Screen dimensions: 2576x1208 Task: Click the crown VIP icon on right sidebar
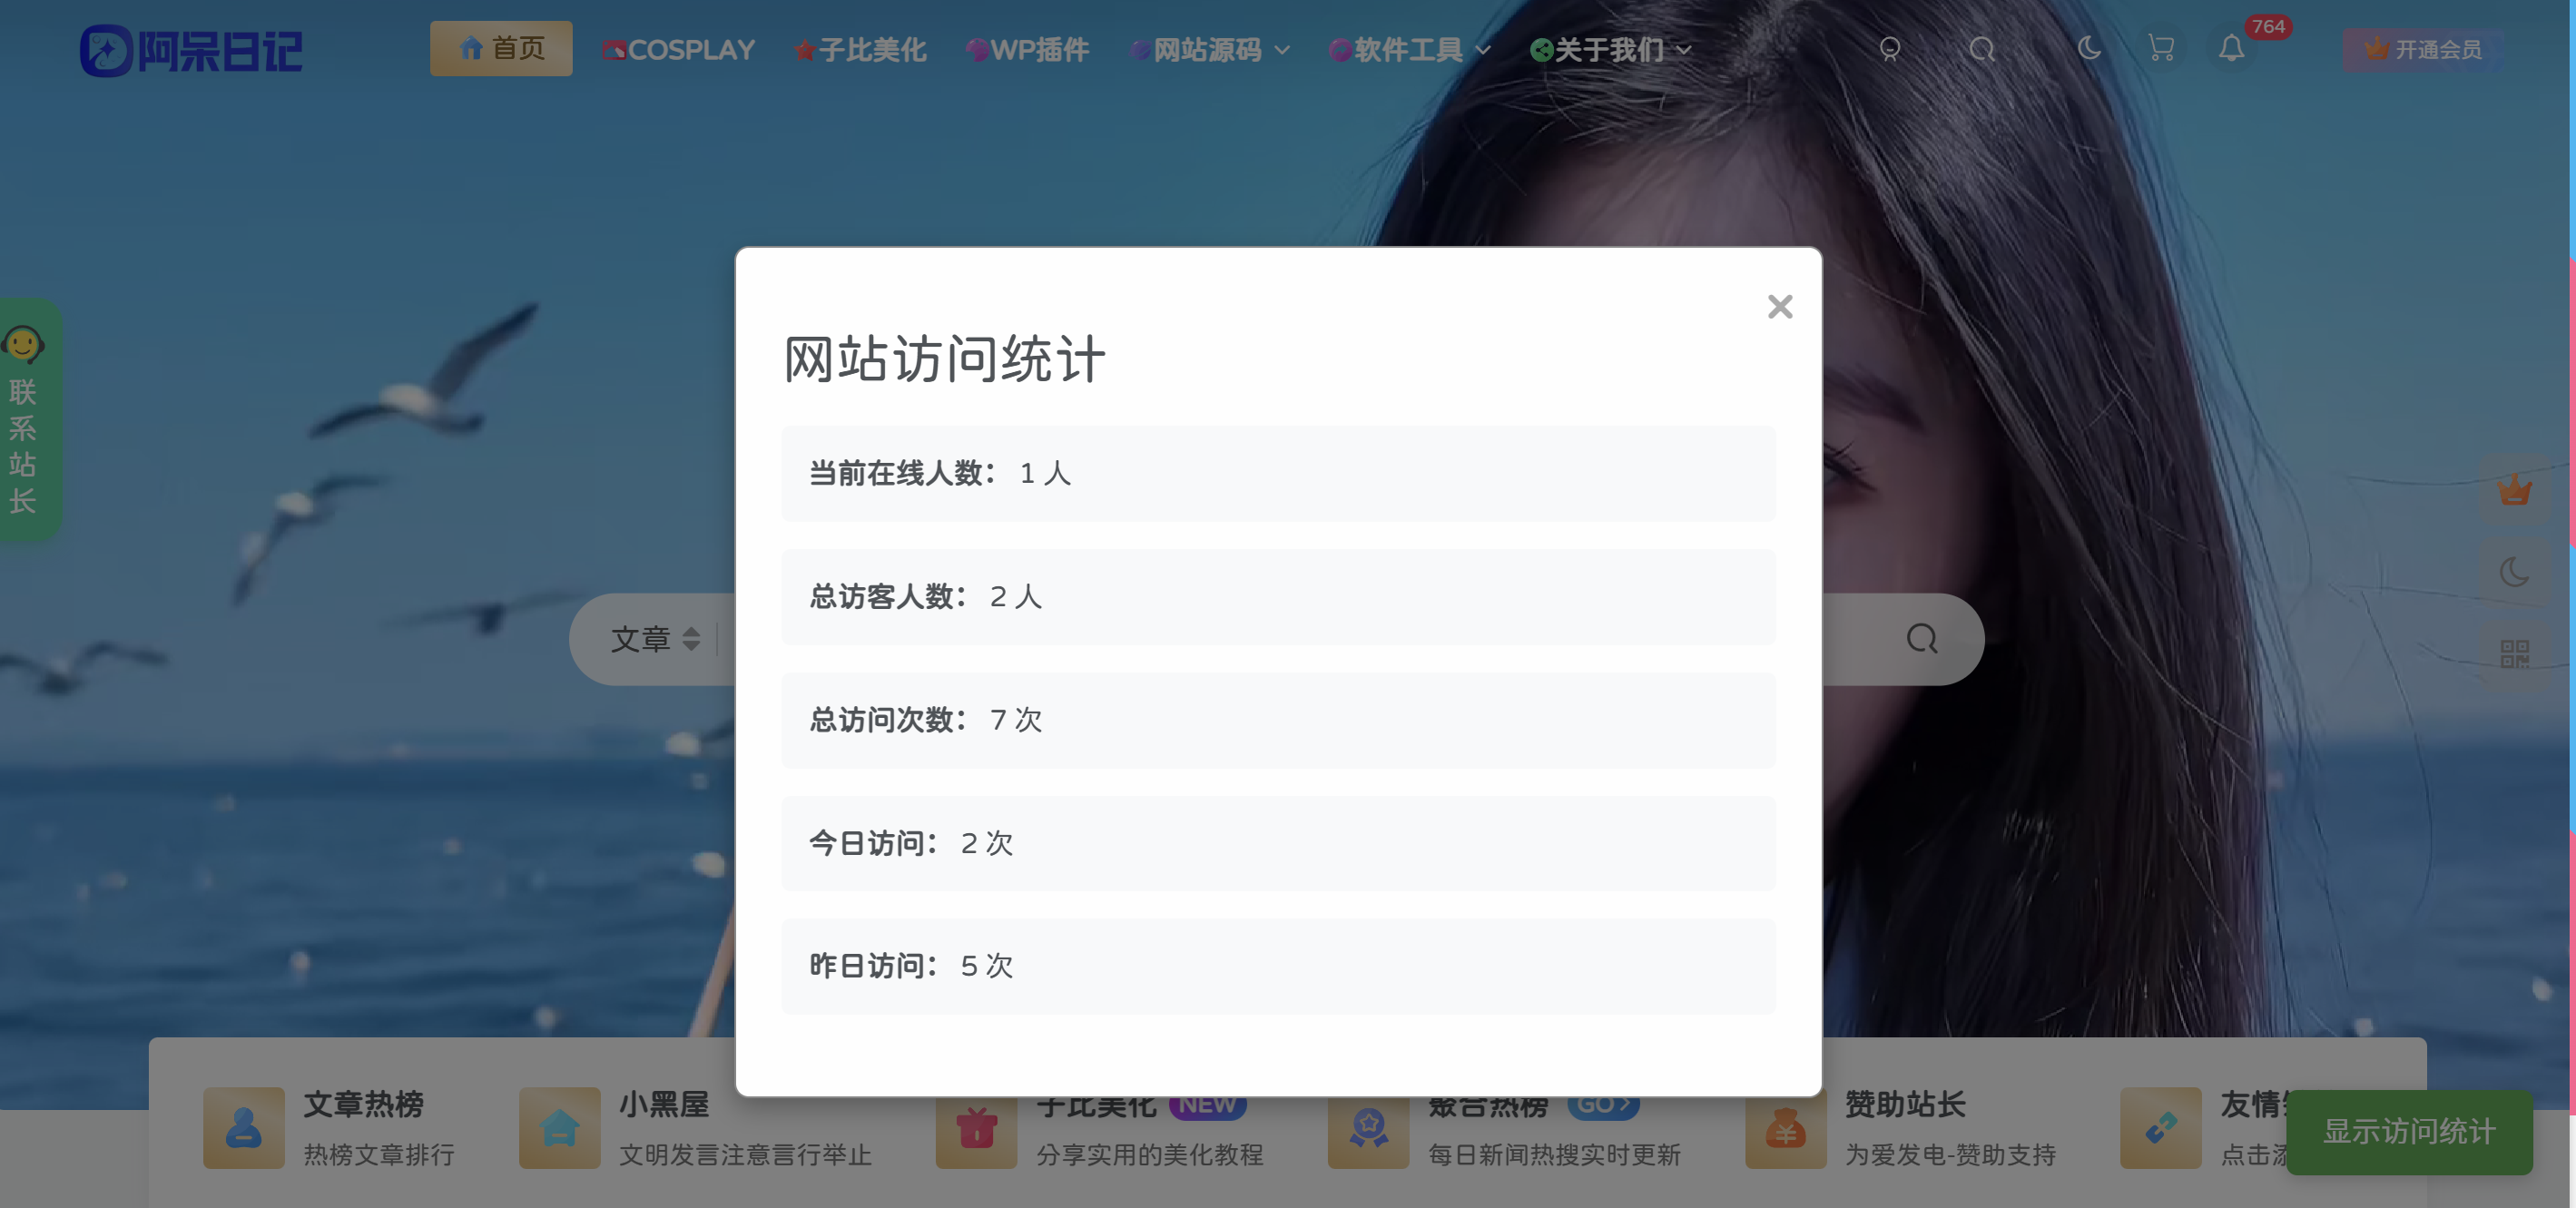pos(2513,490)
